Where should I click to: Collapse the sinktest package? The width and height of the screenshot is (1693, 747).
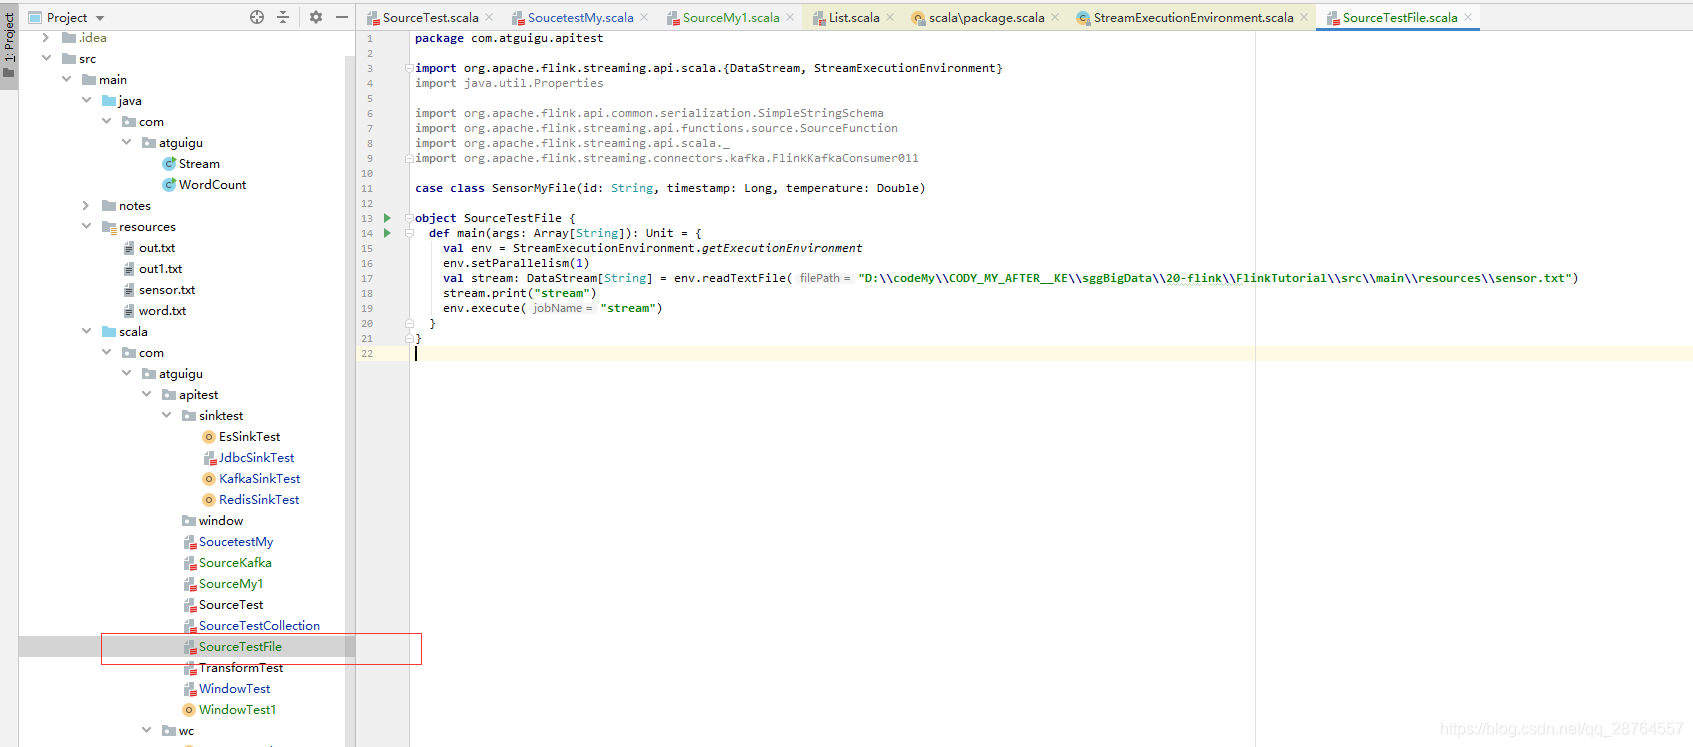(x=166, y=416)
